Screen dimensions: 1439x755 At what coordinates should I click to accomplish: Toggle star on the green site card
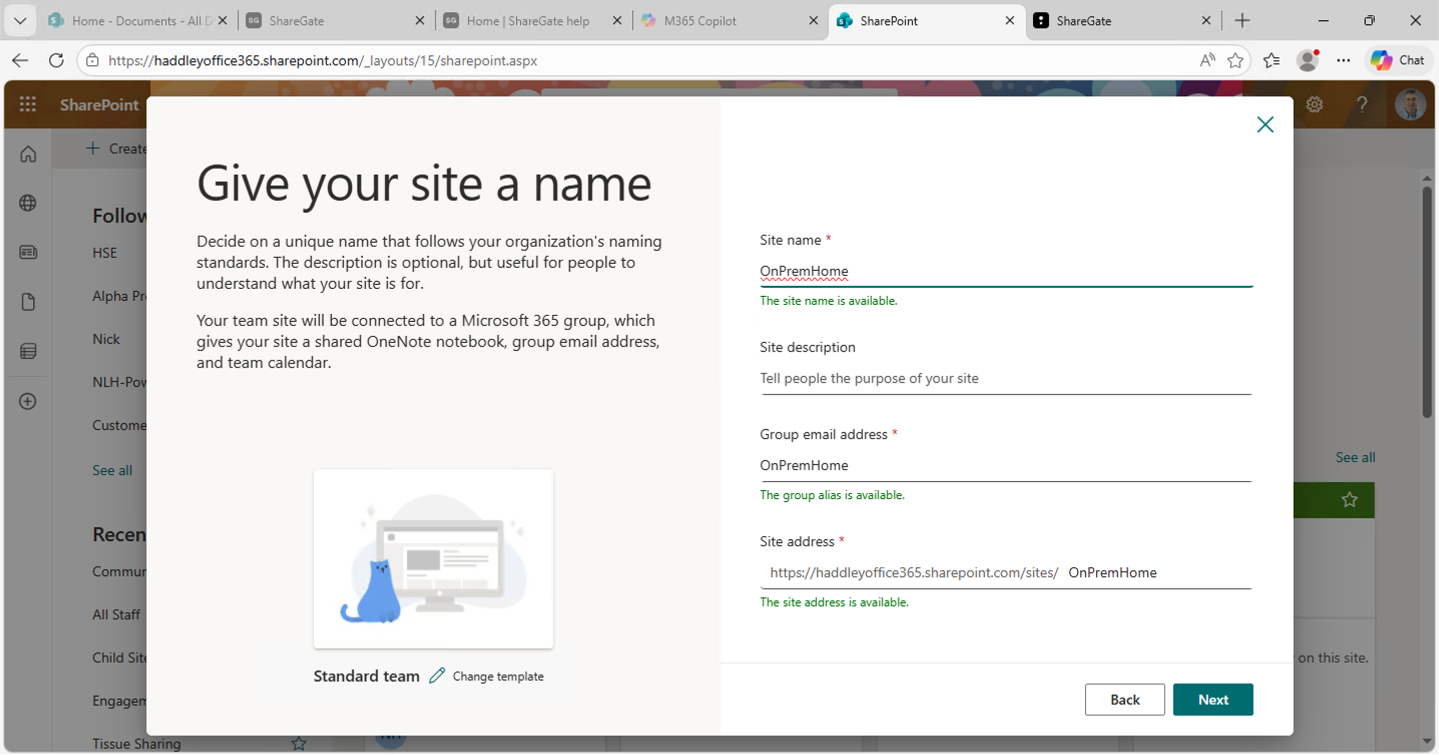[x=1349, y=499]
